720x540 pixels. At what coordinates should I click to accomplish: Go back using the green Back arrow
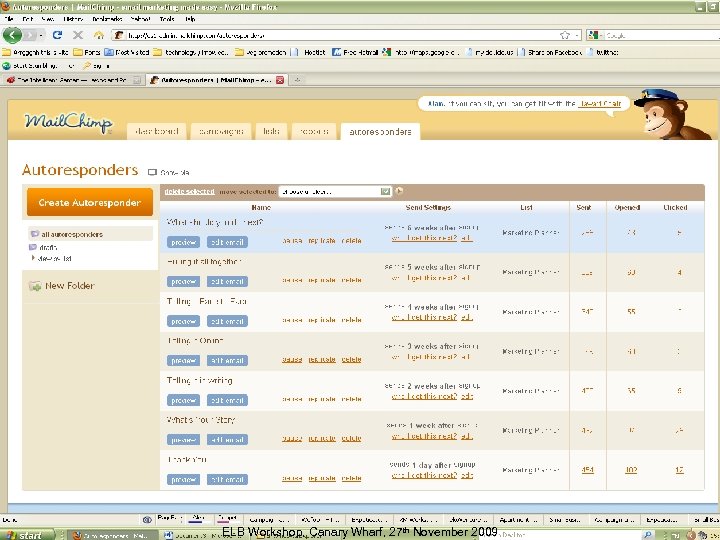coord(12,35)
